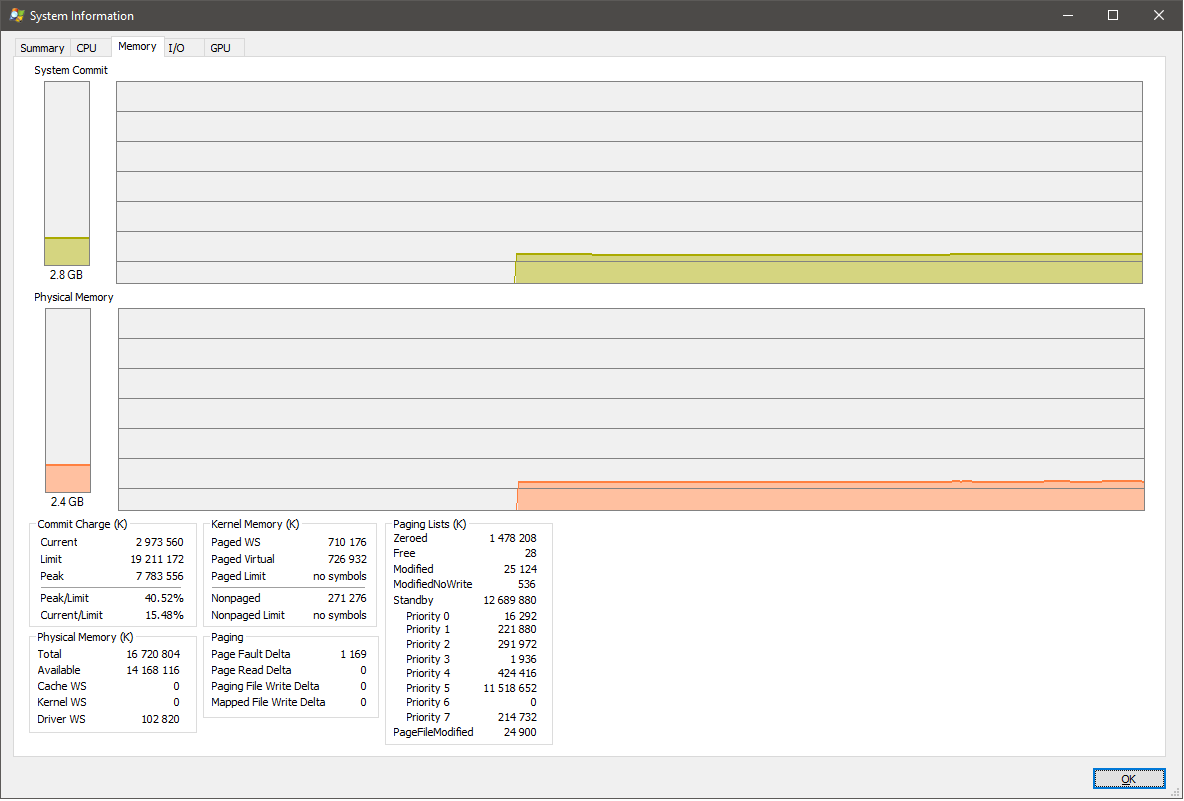Click the System Information title bar icon

click(x=17, y=15)
